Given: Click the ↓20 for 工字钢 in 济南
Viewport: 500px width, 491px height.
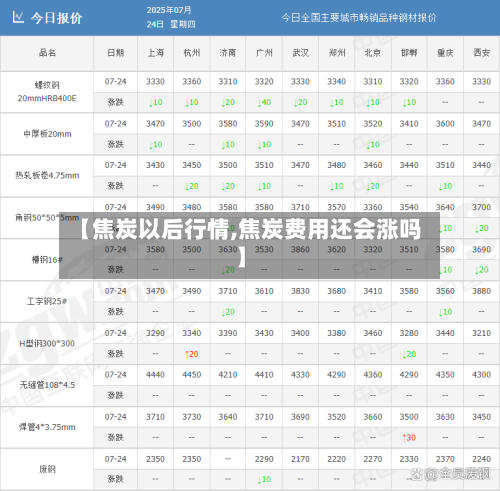Looking at the screenshot, I should tap(228, 312).
